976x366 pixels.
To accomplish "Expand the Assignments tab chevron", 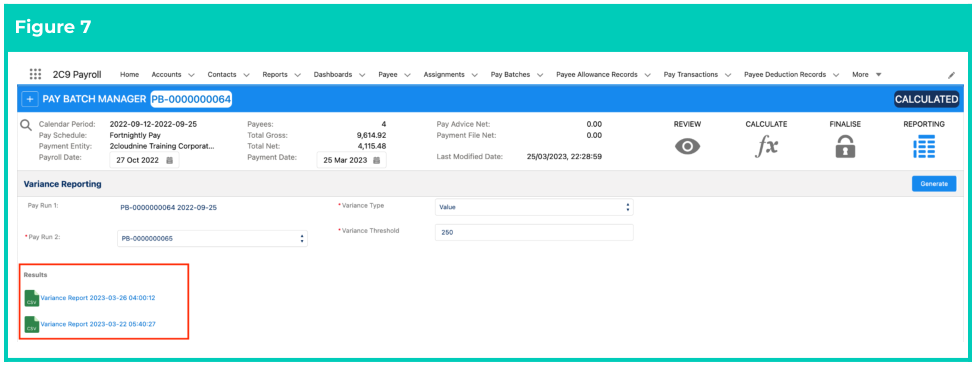I will tap(474, 75).
